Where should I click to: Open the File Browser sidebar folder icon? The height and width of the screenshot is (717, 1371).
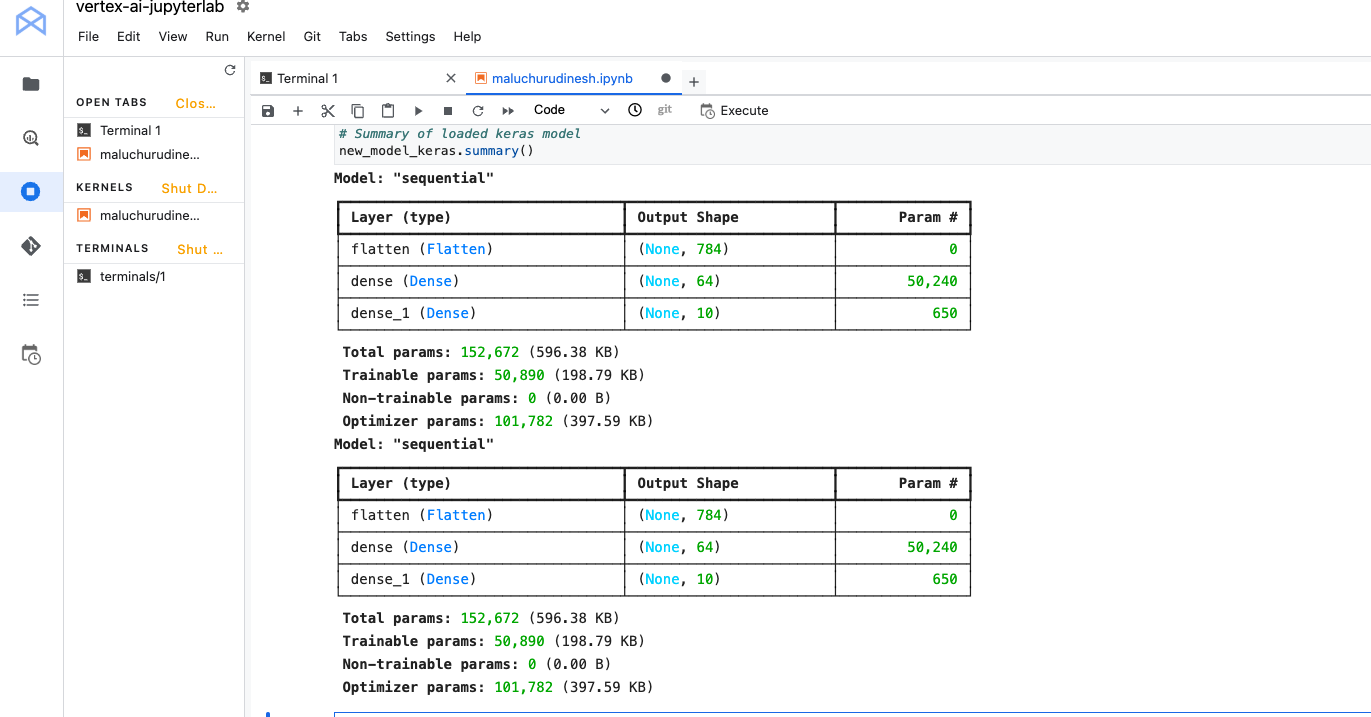pyautogui.click(x=31, y=84)
